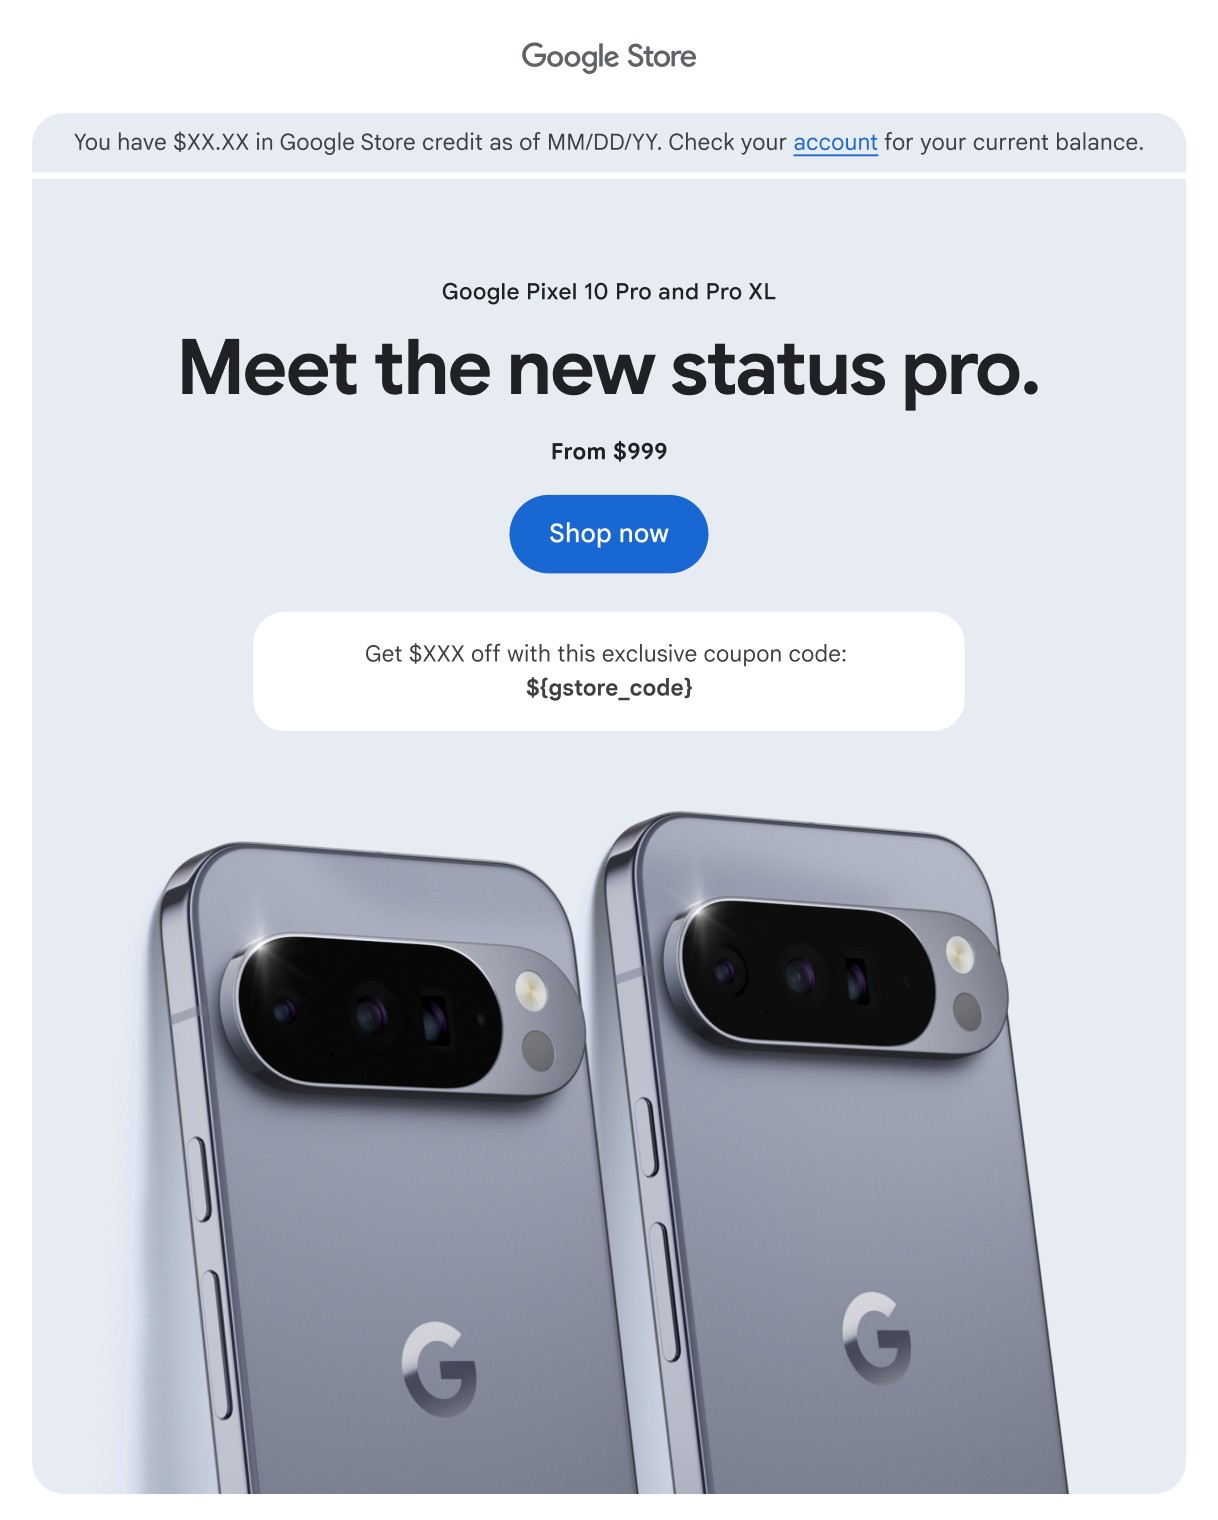Click the Meet the new status pro headline
The image size is (1218, 1520).
608,369
